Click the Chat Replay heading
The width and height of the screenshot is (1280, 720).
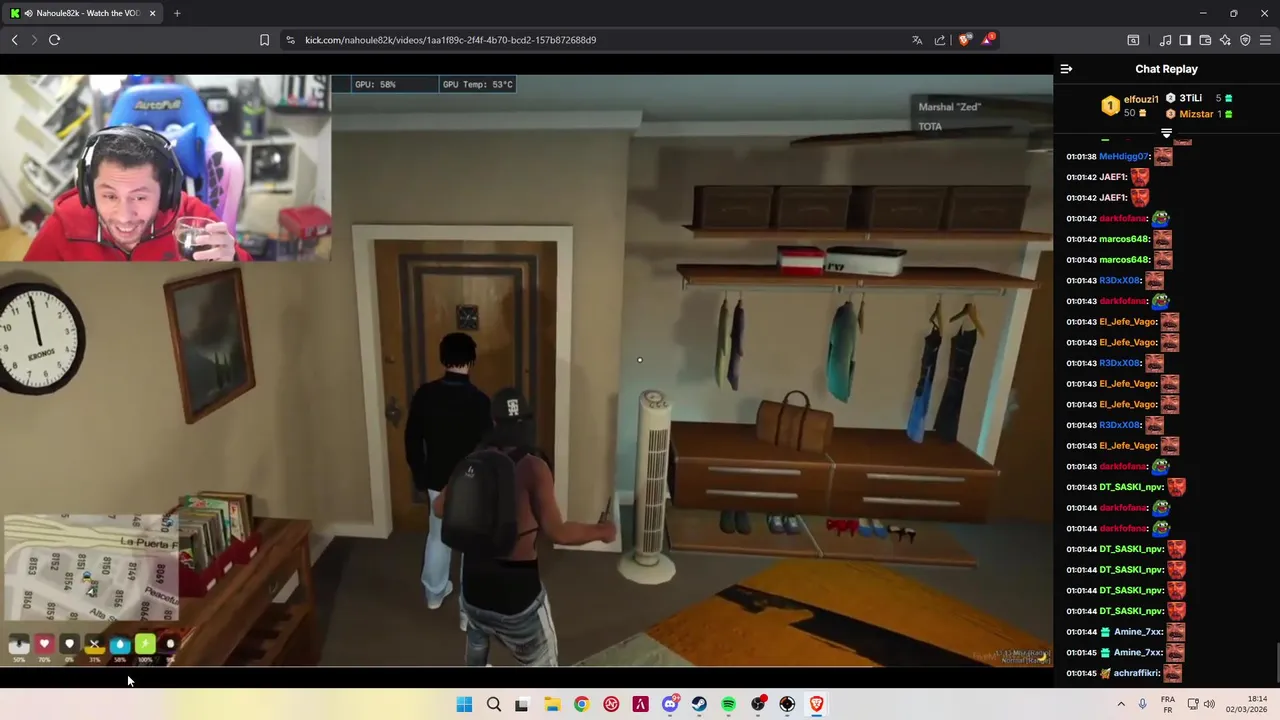[1166, 69]
